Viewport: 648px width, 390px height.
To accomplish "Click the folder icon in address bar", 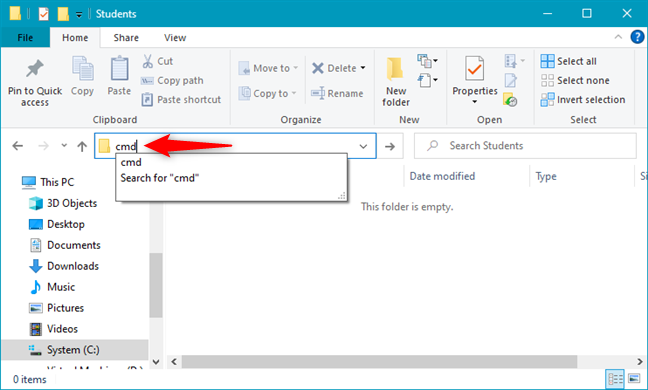I will pyautogui.click(x=104, y=146).
